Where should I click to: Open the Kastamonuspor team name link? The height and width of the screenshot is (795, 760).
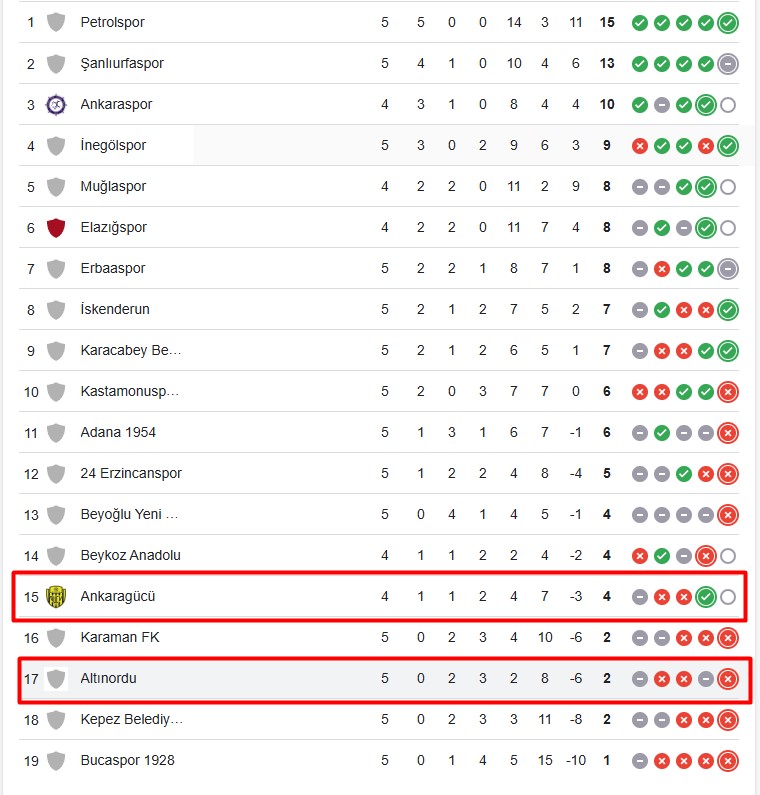(129, 391)
